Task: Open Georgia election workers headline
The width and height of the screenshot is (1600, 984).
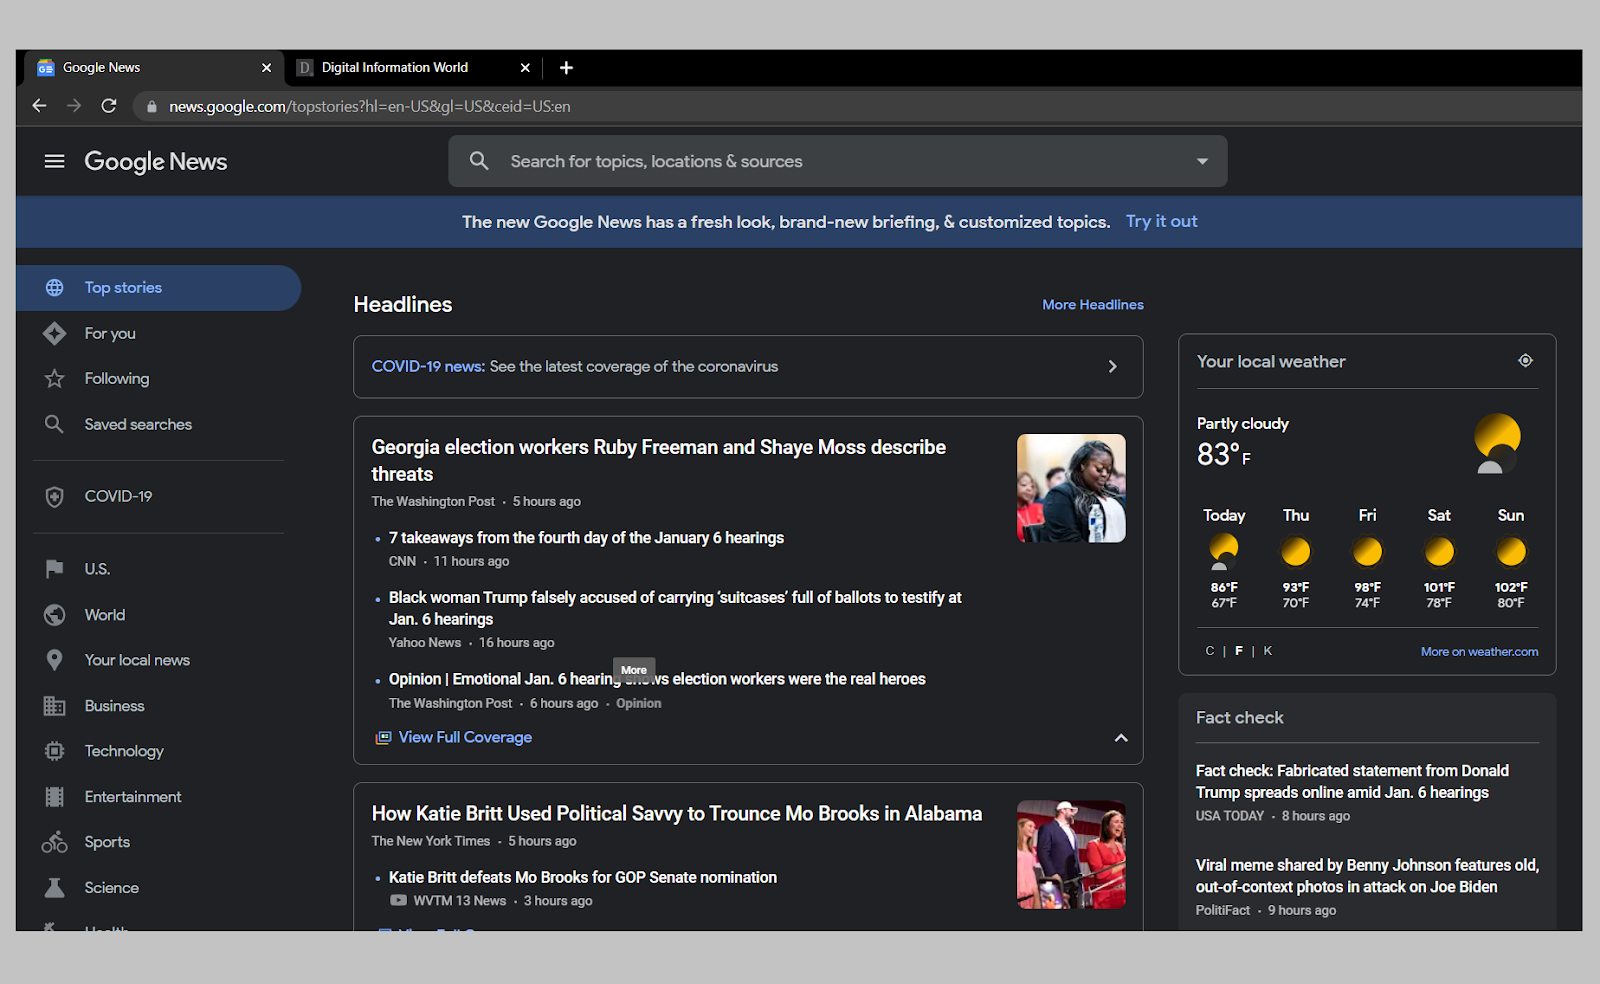Action: 659,460
